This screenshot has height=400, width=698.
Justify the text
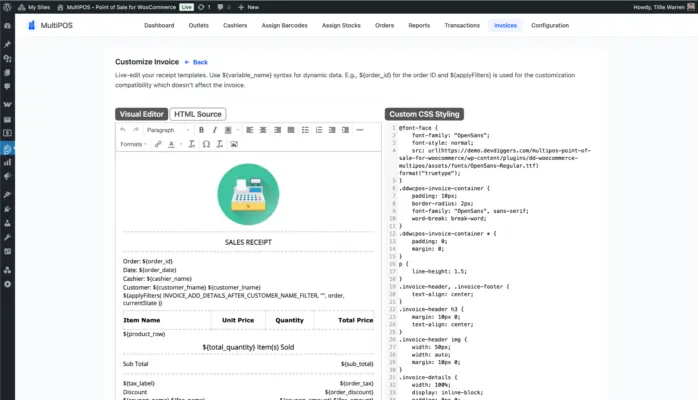pyautogui.click(x=291, y=130)
